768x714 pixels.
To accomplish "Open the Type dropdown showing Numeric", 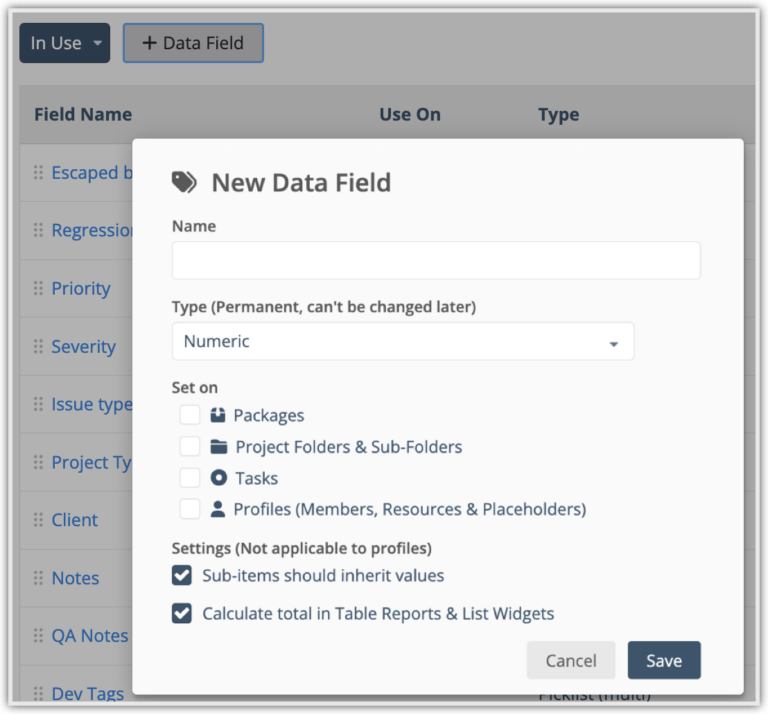I will [403, 342].
